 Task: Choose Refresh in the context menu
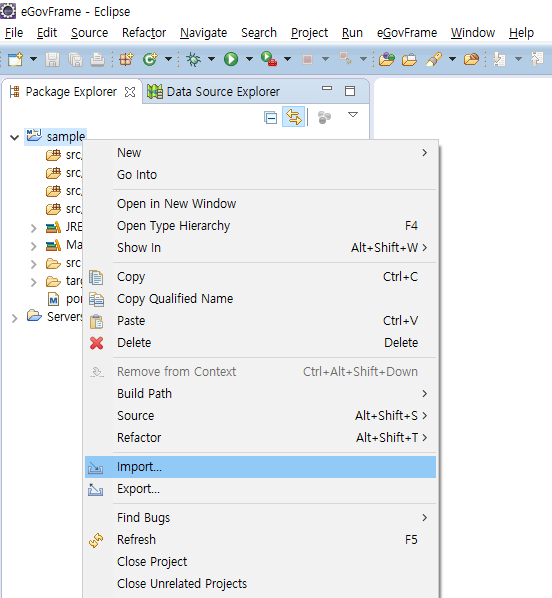261,540
